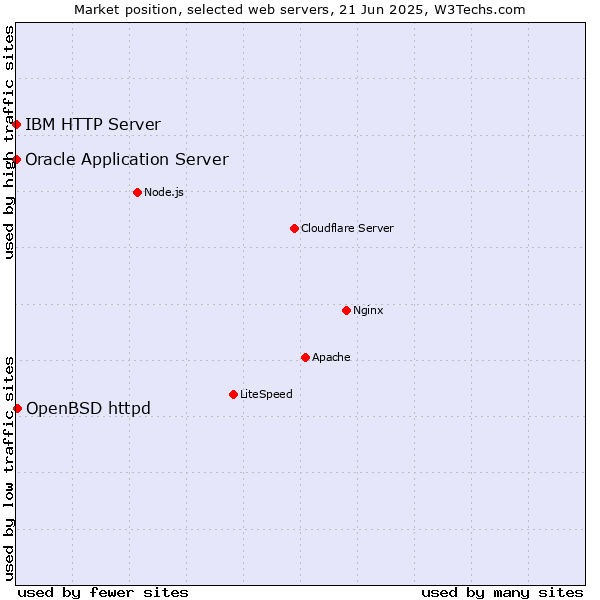Select the 'Apache' label text
Screen dimensions: 600x600
[331, 357]
